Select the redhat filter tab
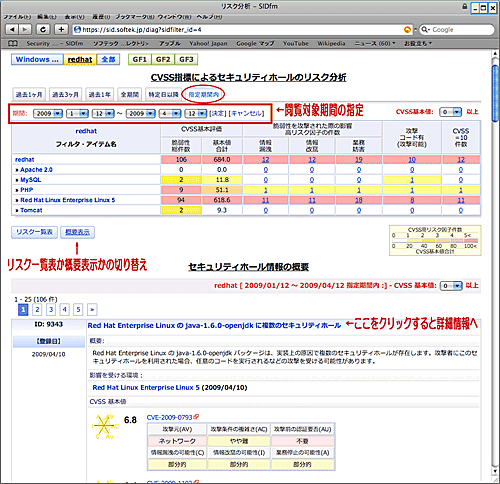The width and height of the screenshot is (500, 484). pos(80,60)
